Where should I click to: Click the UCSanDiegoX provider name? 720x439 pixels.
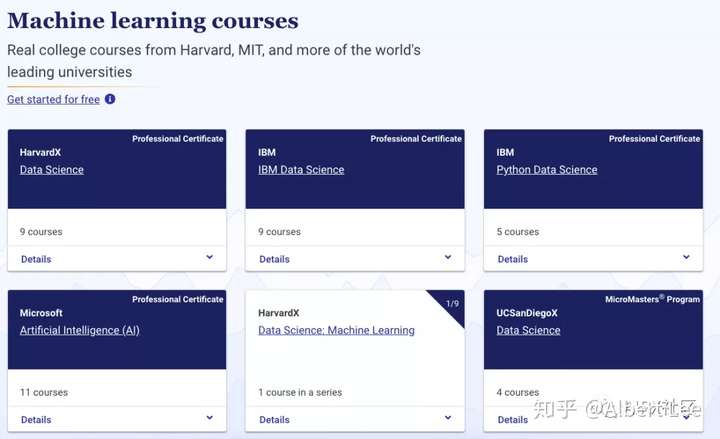pyautogui.click(x=527, y=313)
